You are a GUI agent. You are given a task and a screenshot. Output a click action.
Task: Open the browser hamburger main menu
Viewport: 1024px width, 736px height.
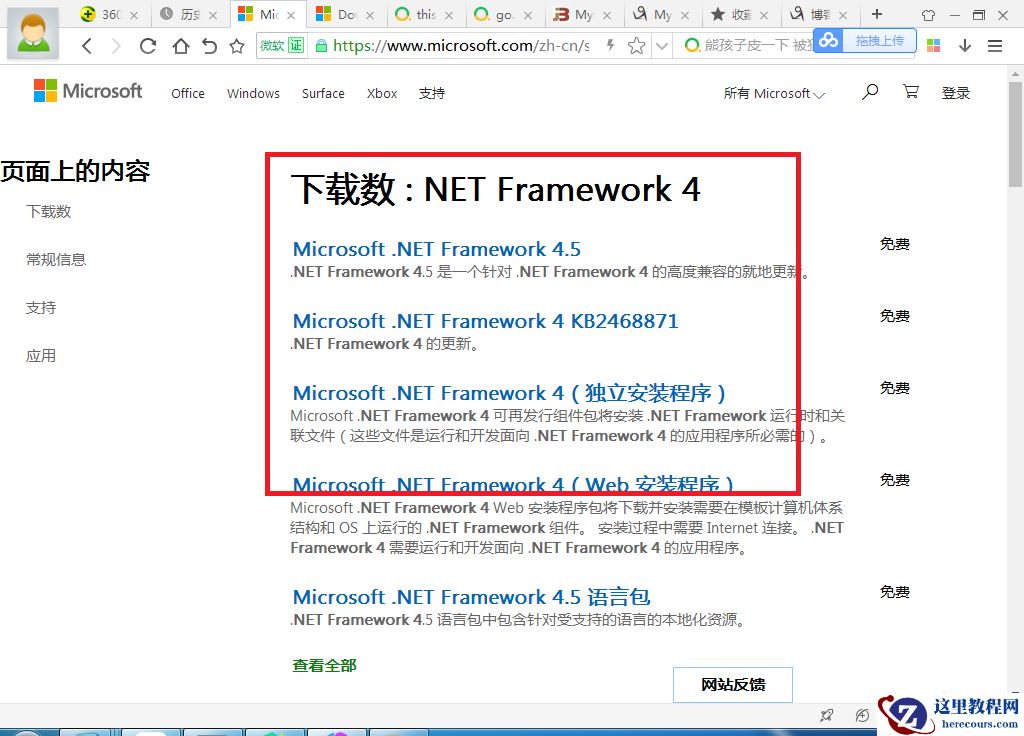click(995, 46)
